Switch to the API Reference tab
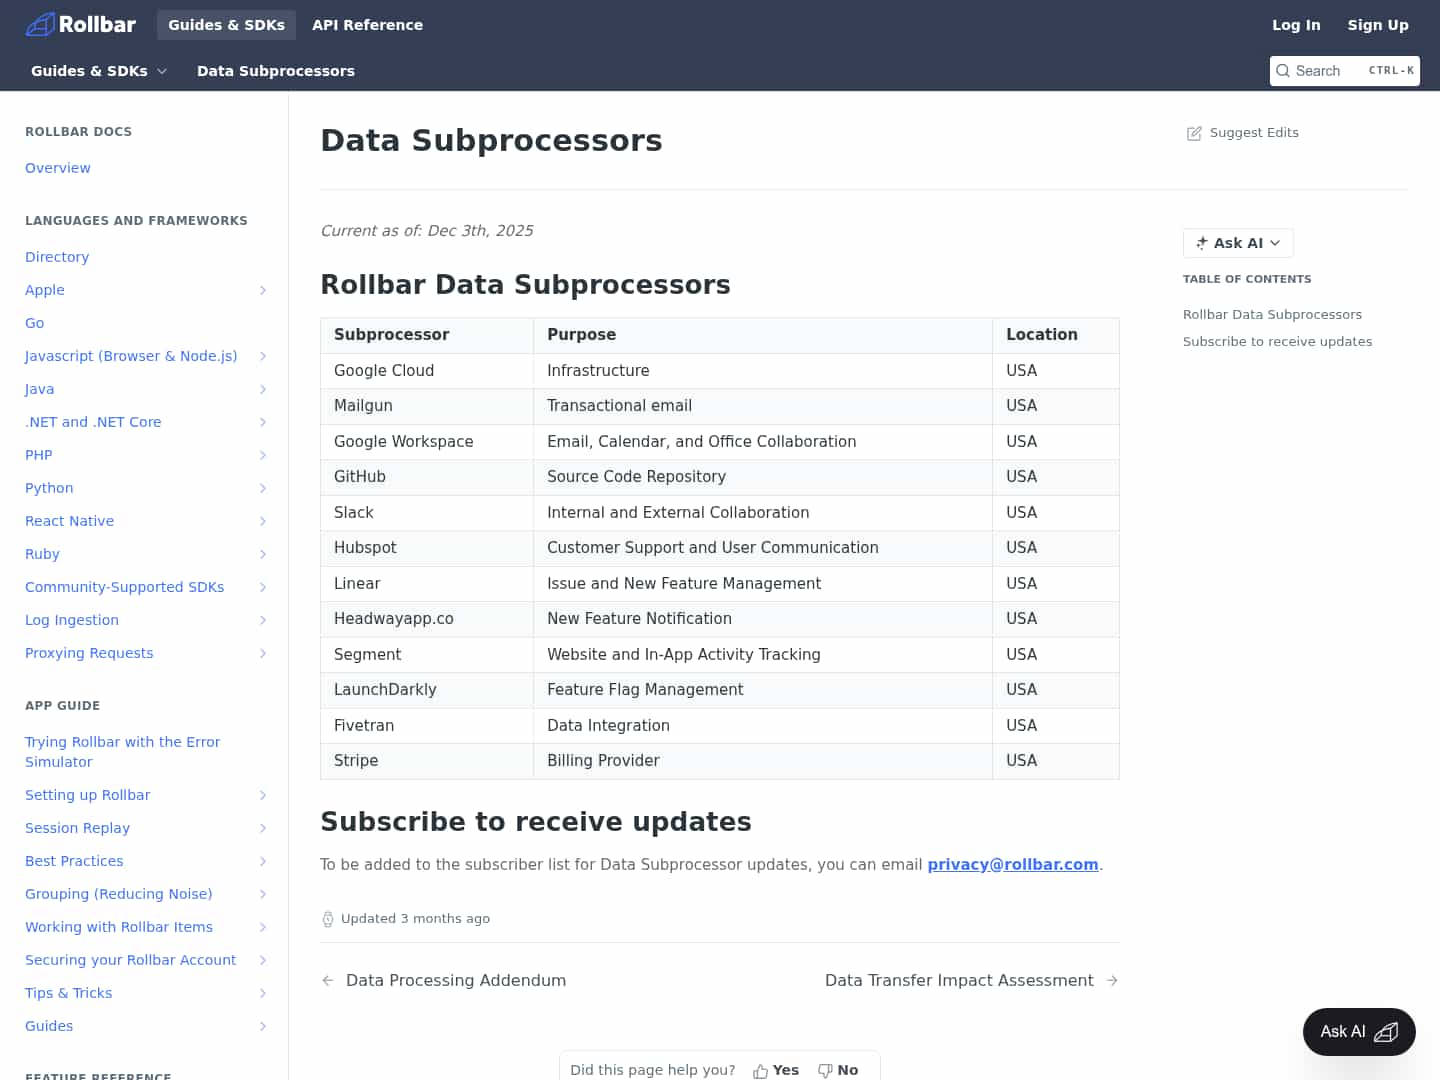1440x1080 pixels. pyautogui.click(x=367, y=25)
